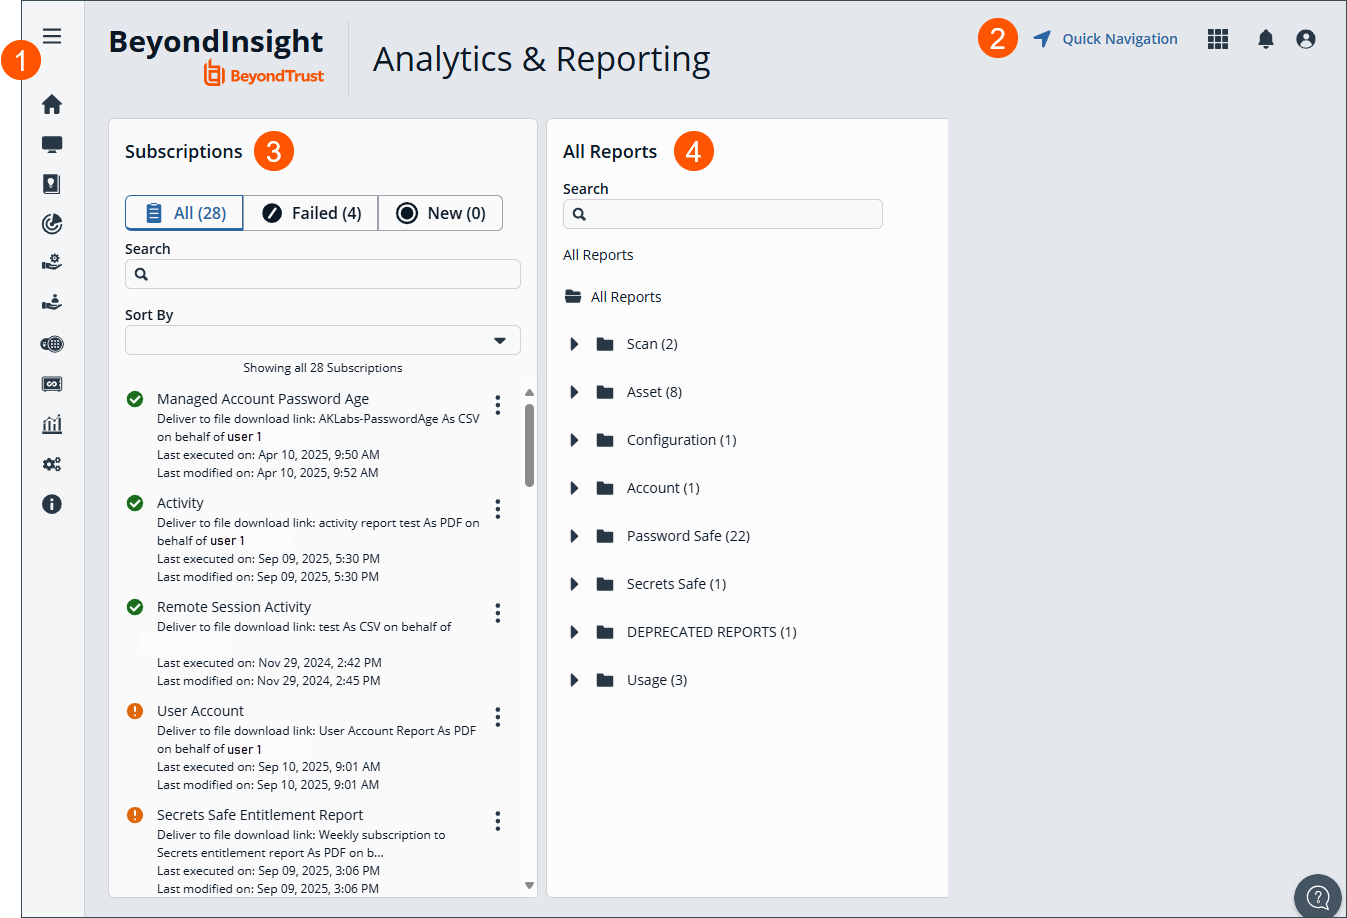Open the Sort By dropdown
Image resolution: width=1347 pixels, height=918 pixels.
(323, 340)
